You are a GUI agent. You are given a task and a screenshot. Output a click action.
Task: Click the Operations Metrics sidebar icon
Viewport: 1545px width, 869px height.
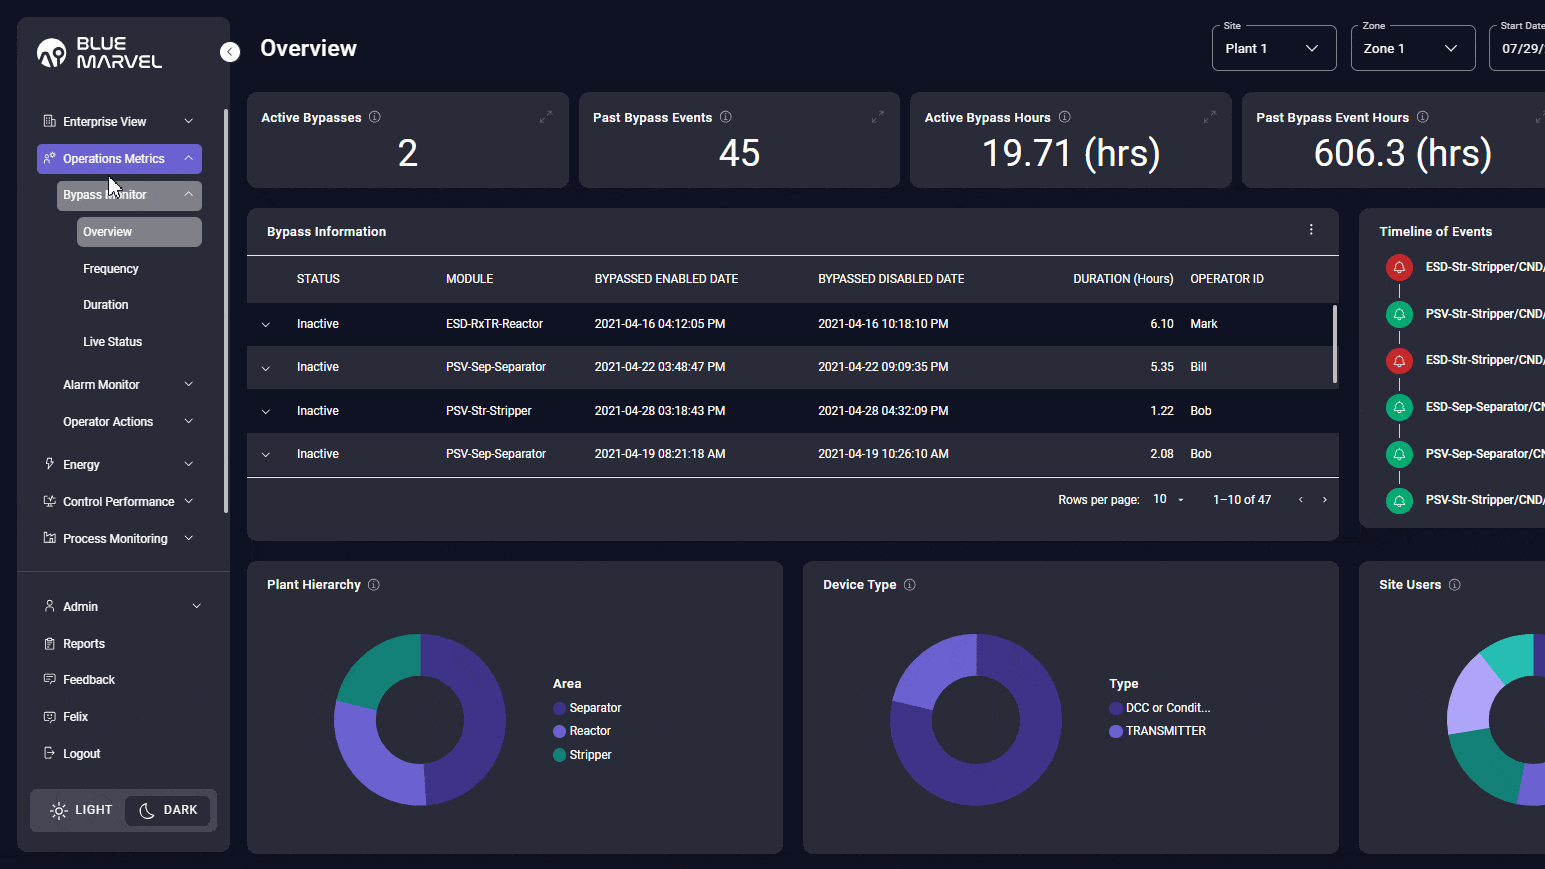coord(50,158)
